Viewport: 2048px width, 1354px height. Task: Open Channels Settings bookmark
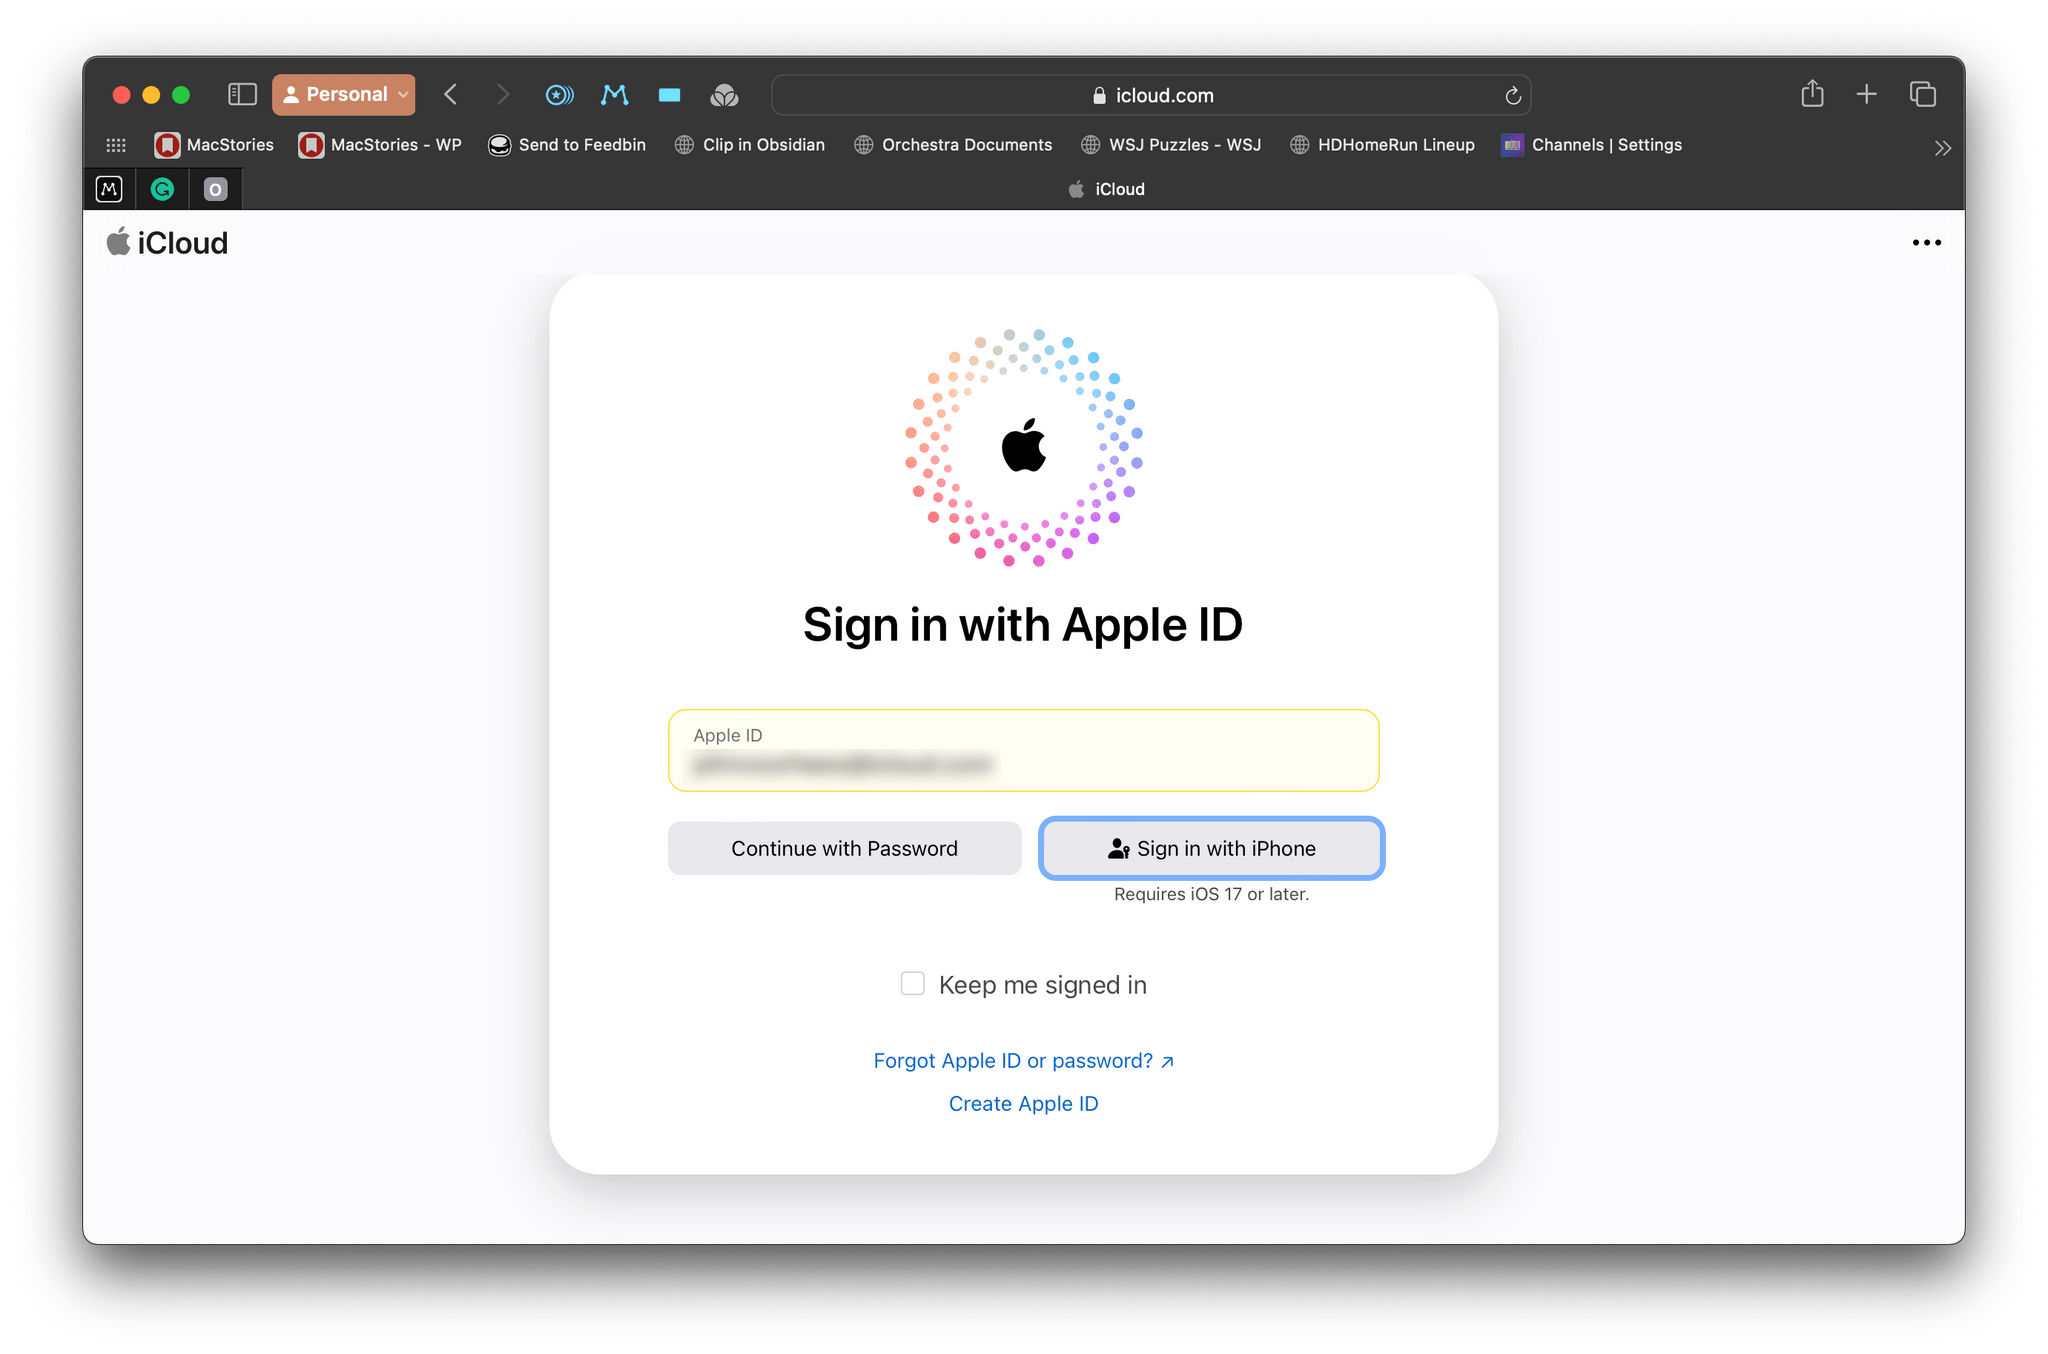click(x=1607, y=145)
